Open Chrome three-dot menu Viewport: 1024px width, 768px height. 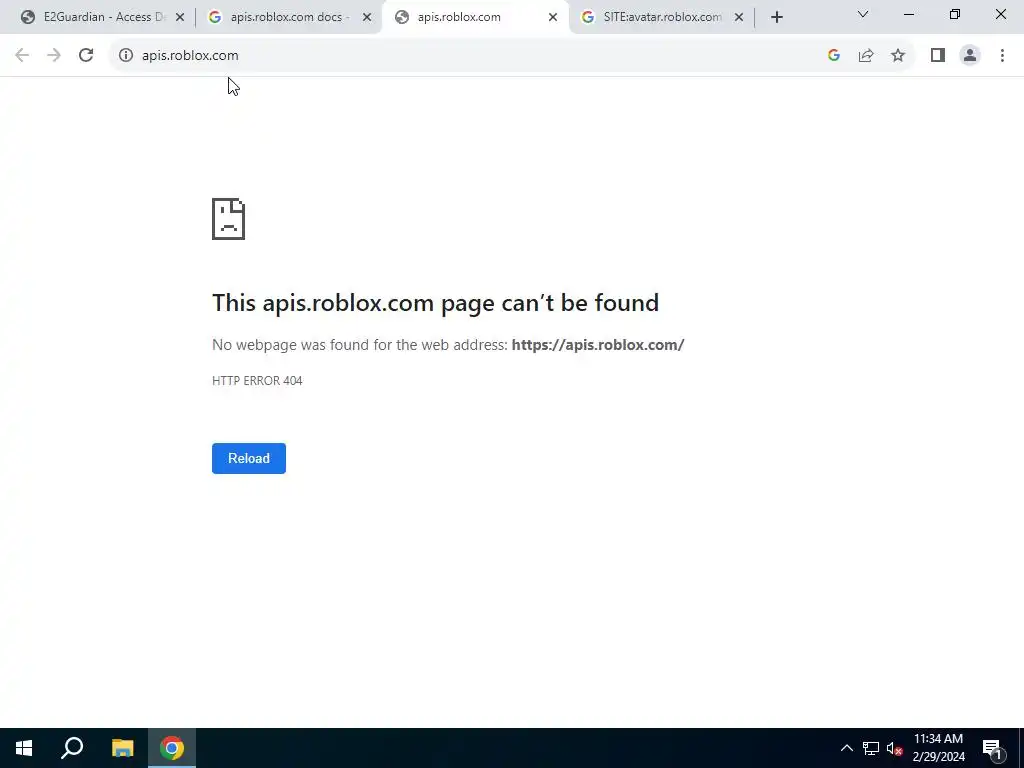(1002, 56)
